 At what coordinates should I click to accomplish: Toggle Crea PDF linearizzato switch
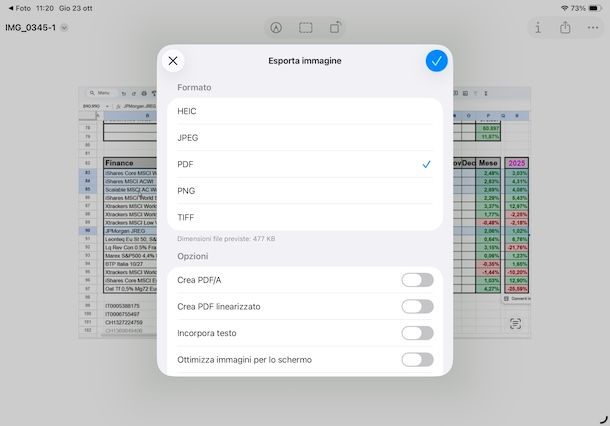(417, 306)
